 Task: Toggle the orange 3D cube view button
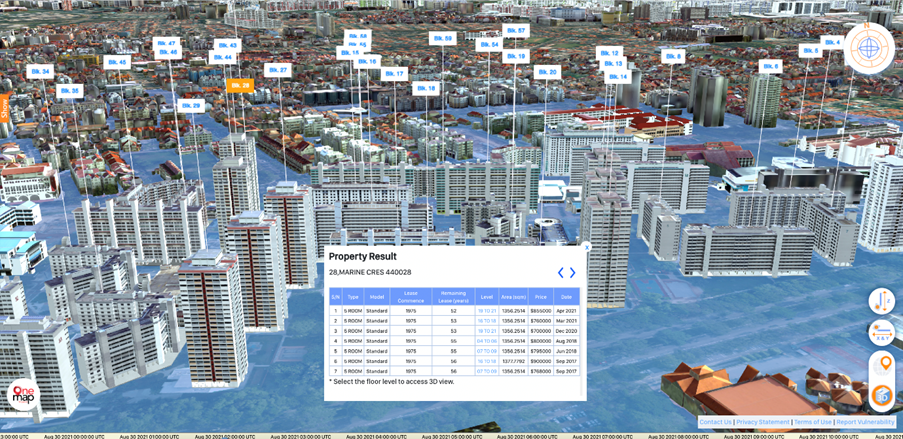click(882, 396)
